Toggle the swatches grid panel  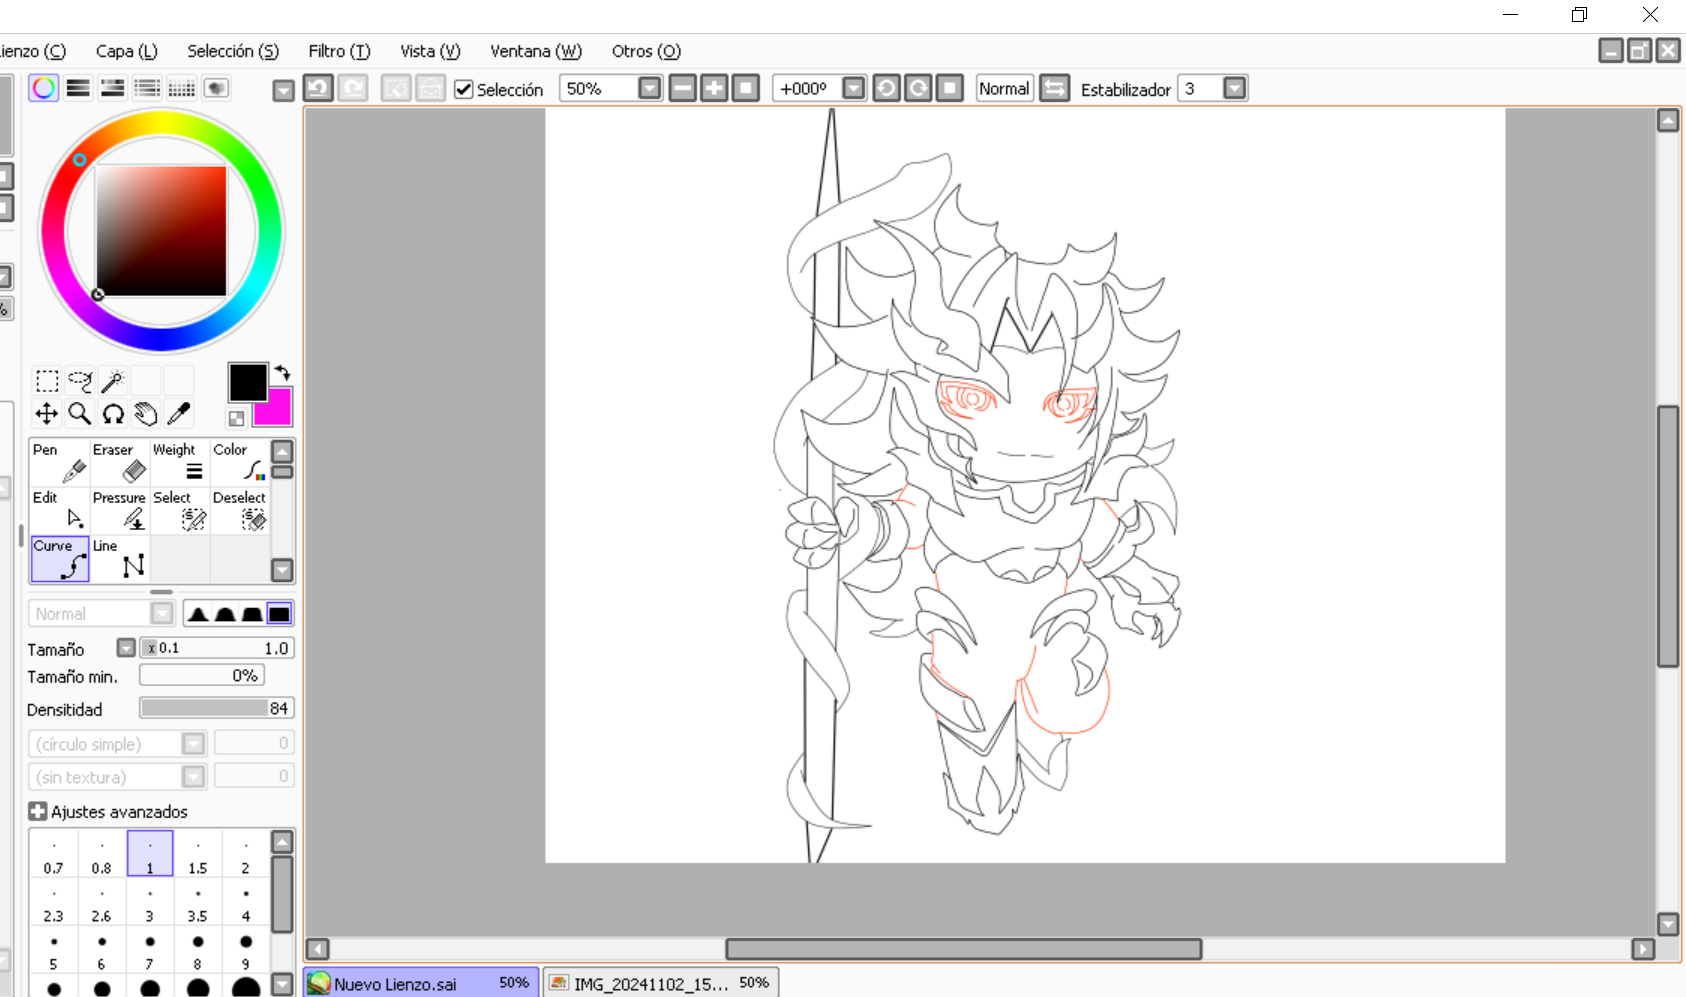click(182, 88)
